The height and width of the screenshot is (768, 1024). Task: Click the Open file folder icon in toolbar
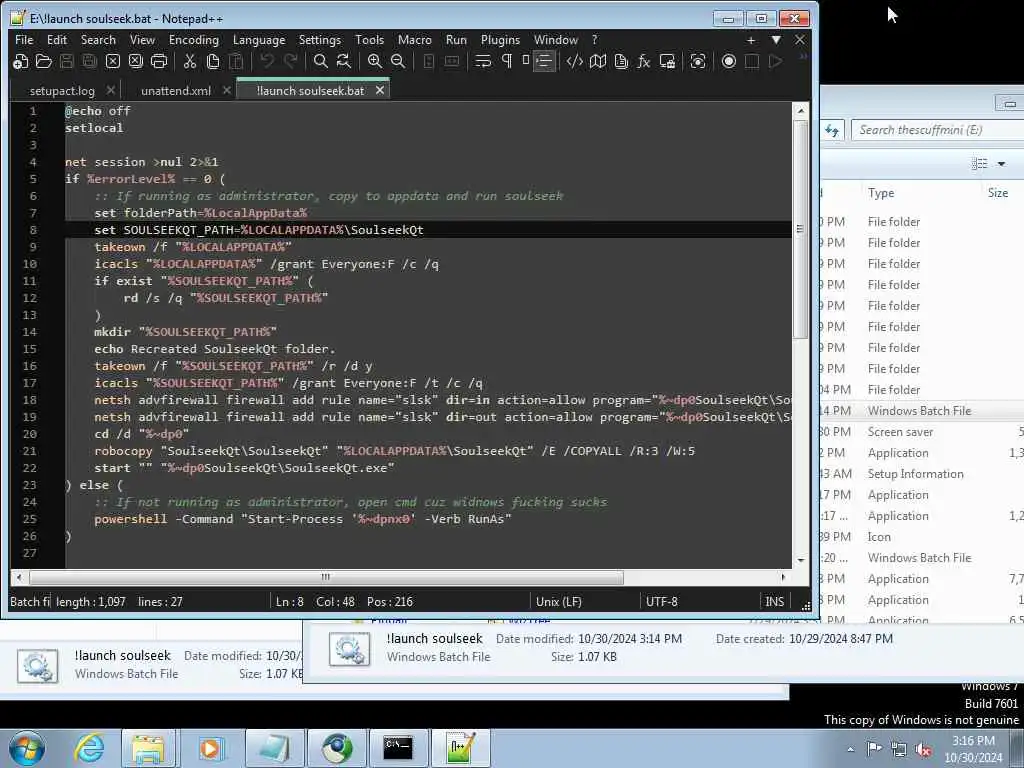pos(44,61)
